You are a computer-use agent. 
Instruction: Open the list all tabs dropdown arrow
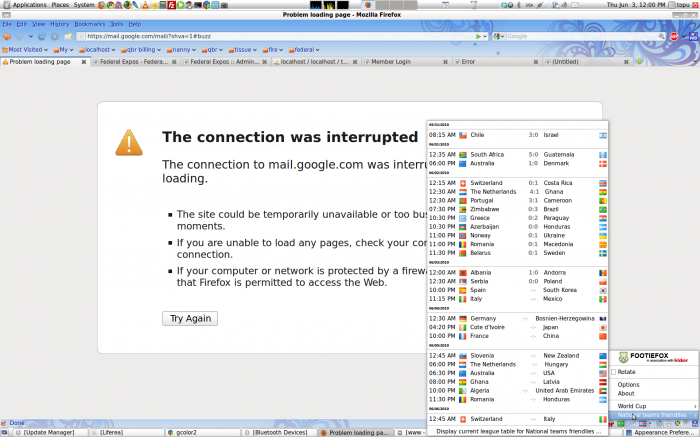[695, 62]
